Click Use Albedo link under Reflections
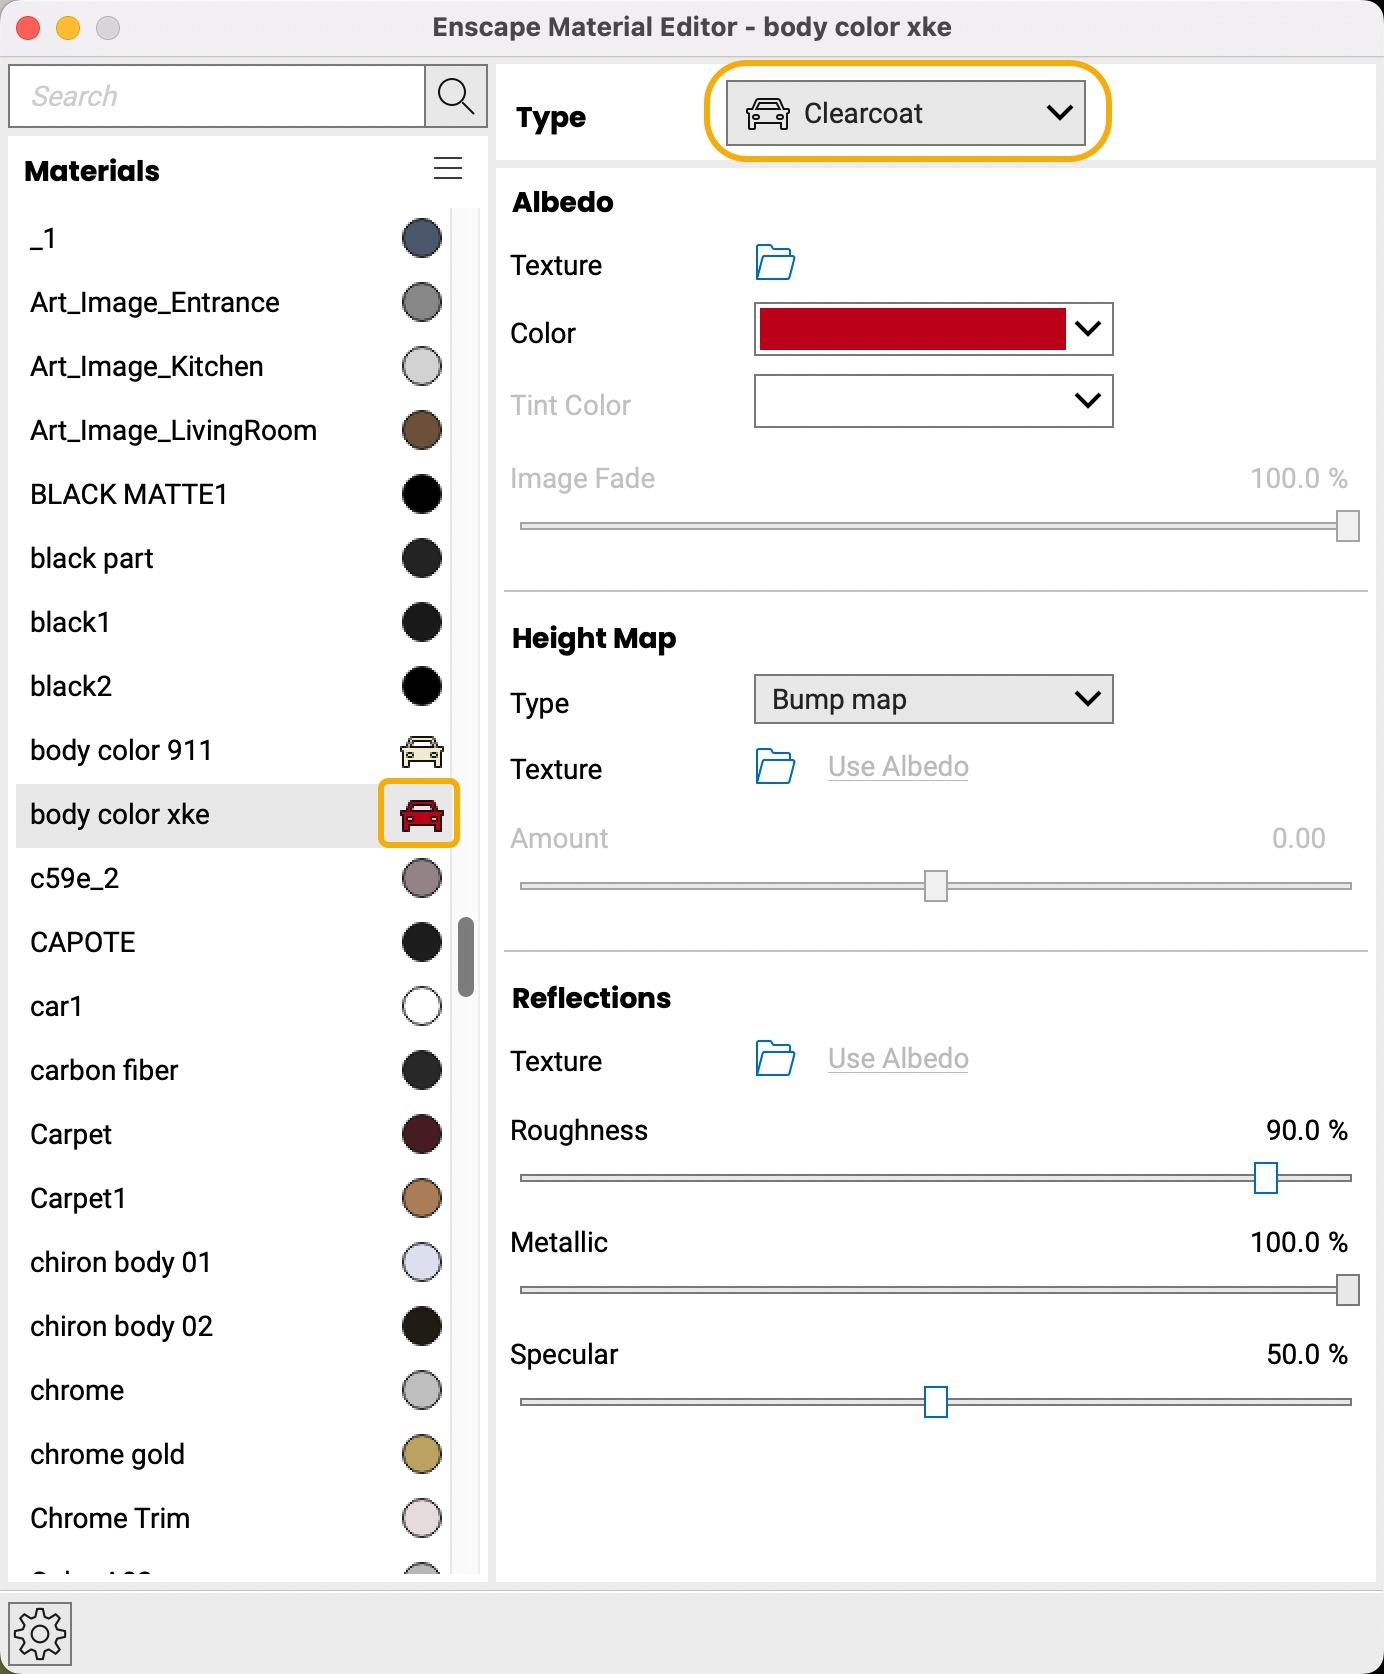 coord(898,1059)
